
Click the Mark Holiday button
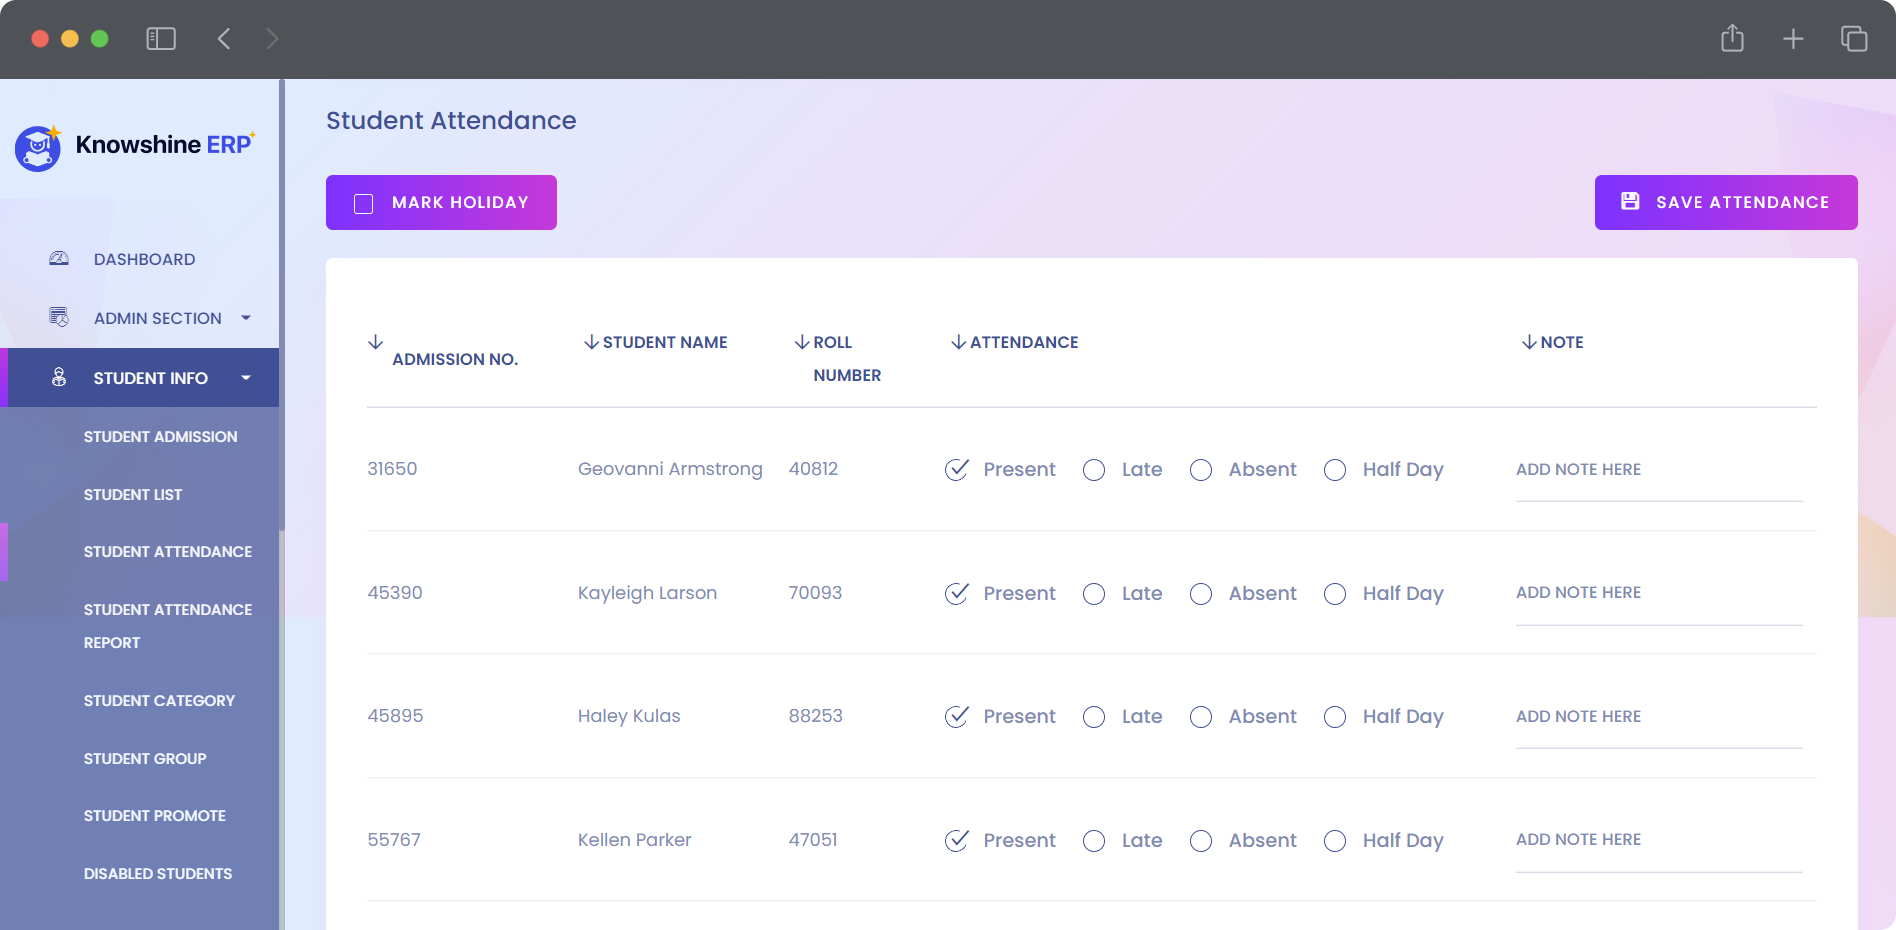[441, 203]
